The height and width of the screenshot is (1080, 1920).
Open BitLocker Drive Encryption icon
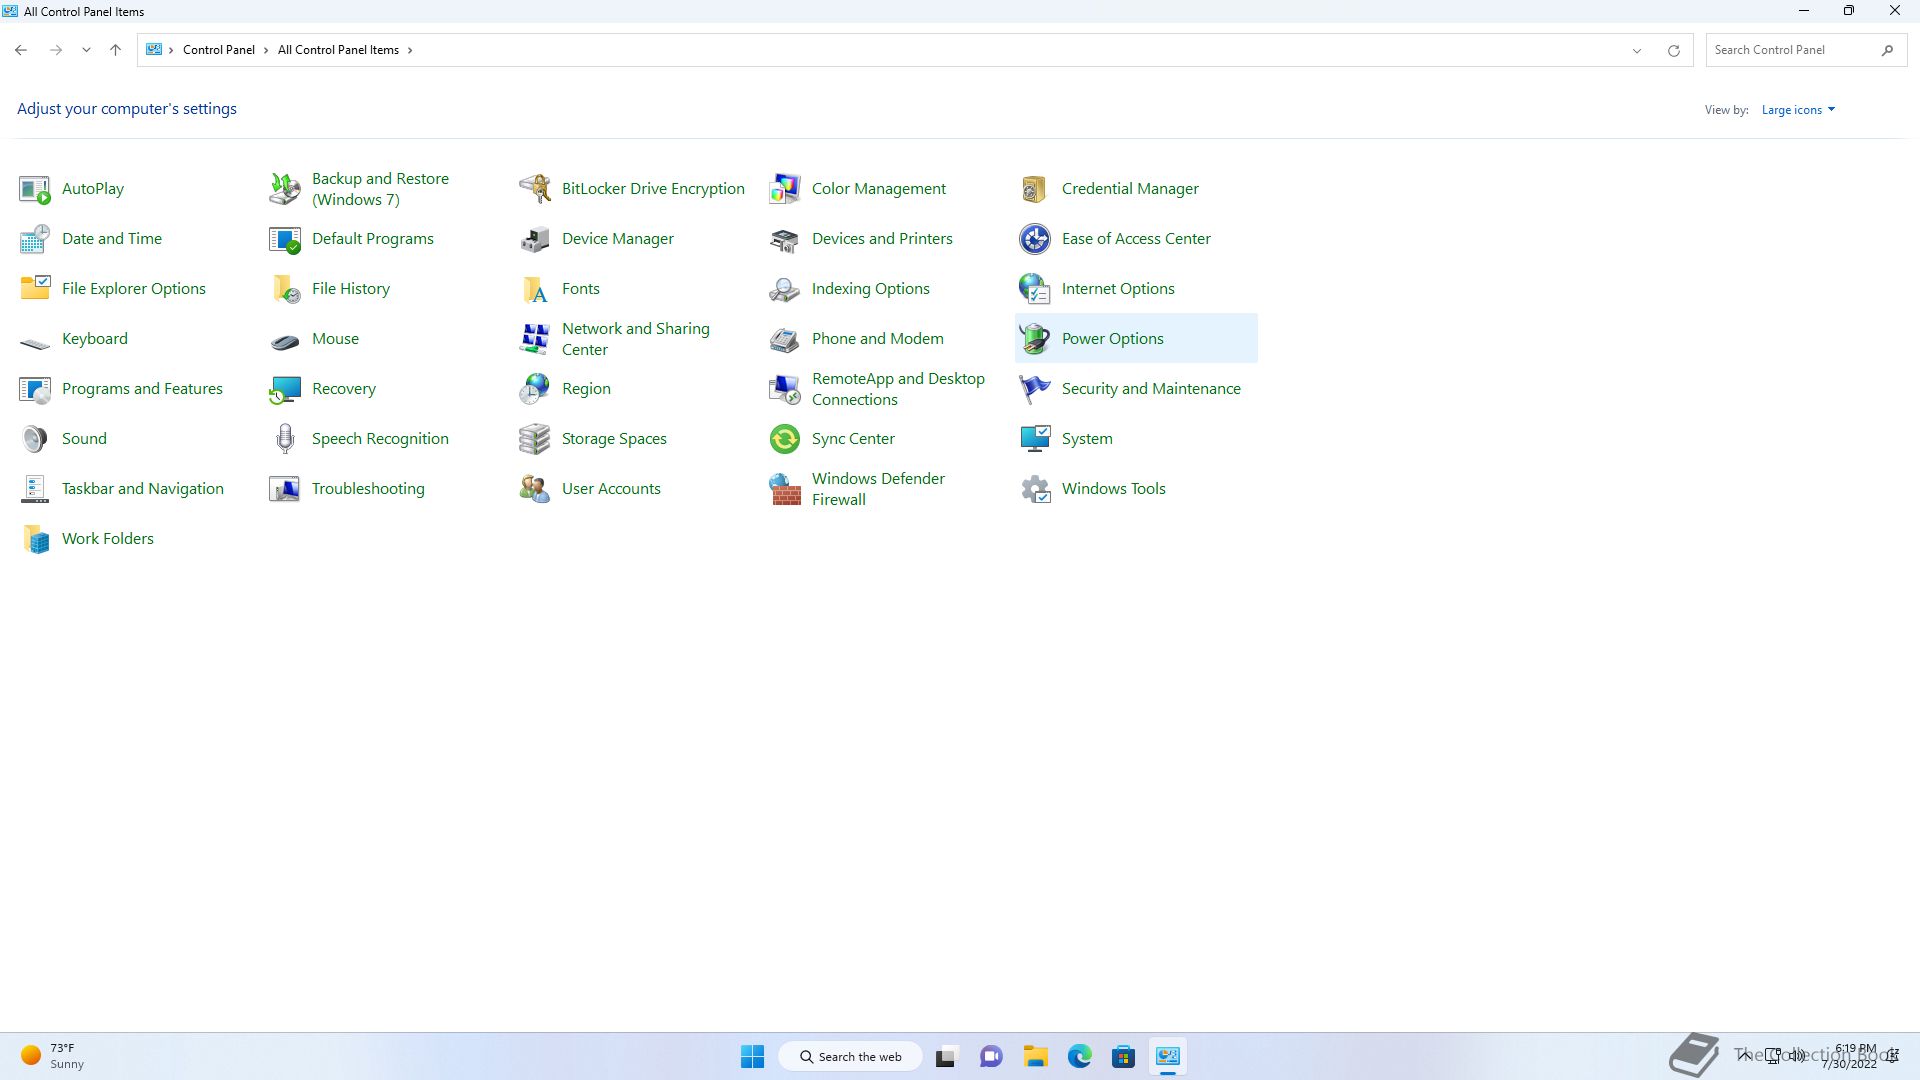tap(535, 189)
